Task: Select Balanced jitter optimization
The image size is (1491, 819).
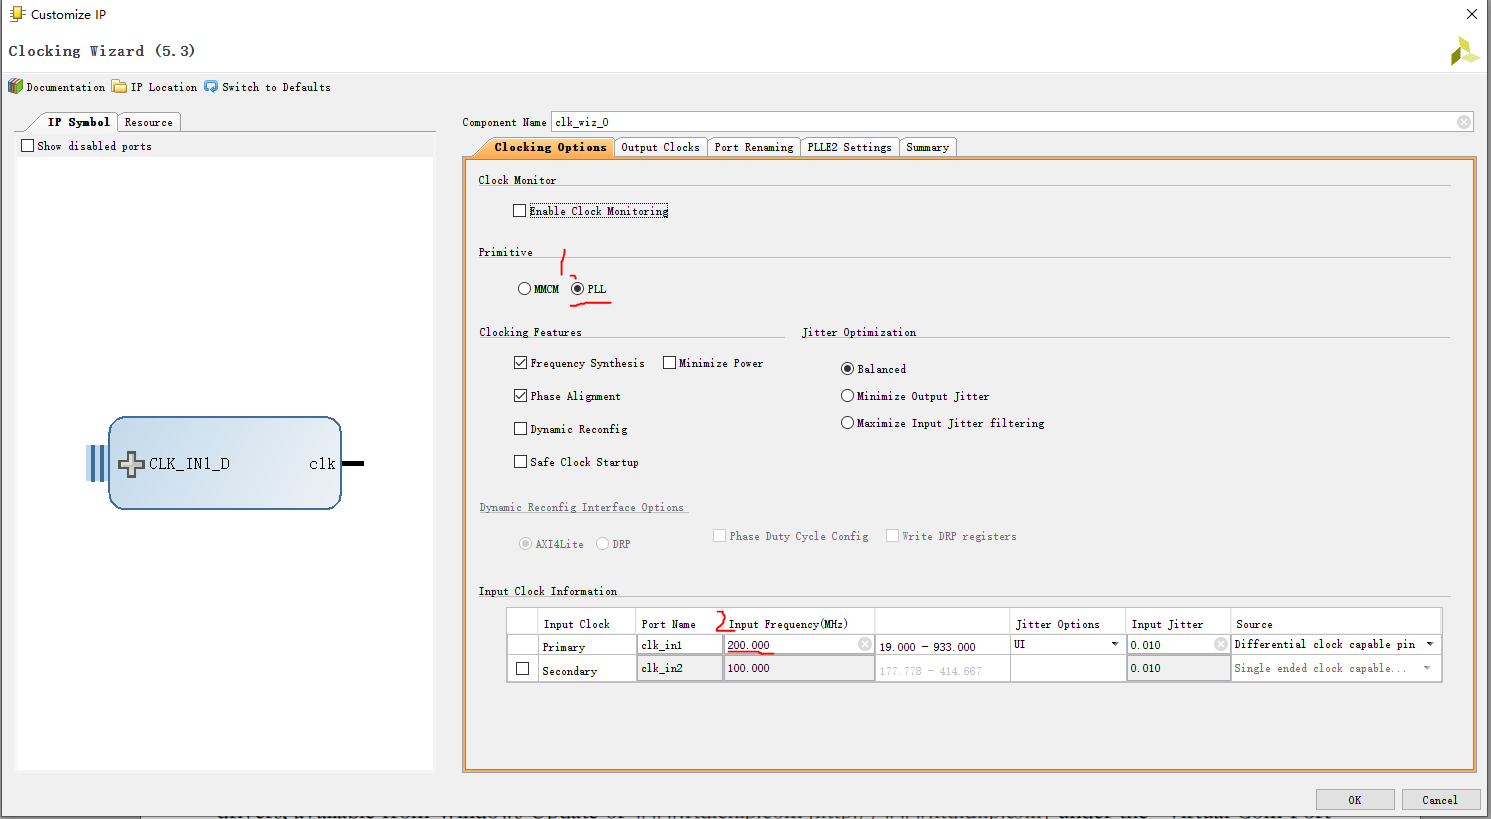Action: [x=847, y=369]
